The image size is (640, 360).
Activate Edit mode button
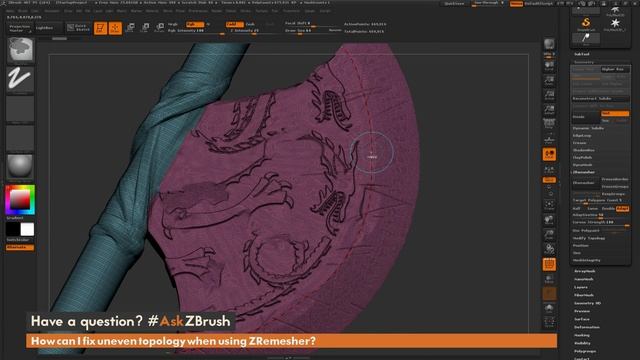click(x=100, y=28)
